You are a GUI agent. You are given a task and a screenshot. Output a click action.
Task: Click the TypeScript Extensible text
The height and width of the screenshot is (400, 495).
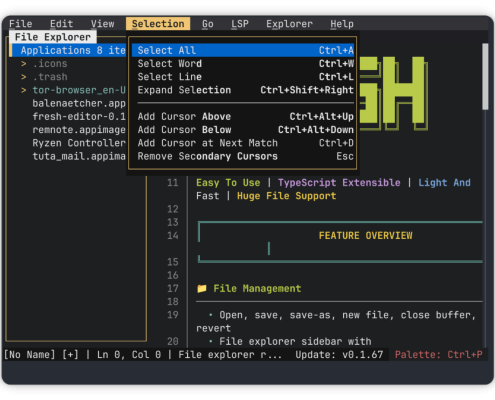pos(339,183)
